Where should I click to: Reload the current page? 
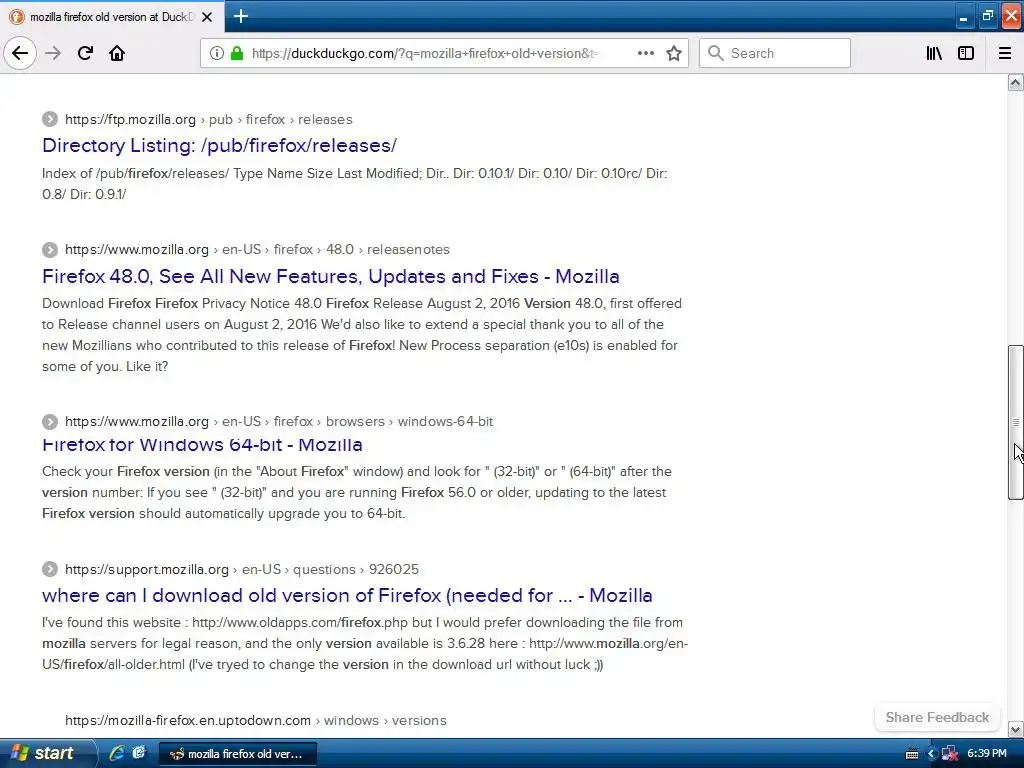(85, 53)
